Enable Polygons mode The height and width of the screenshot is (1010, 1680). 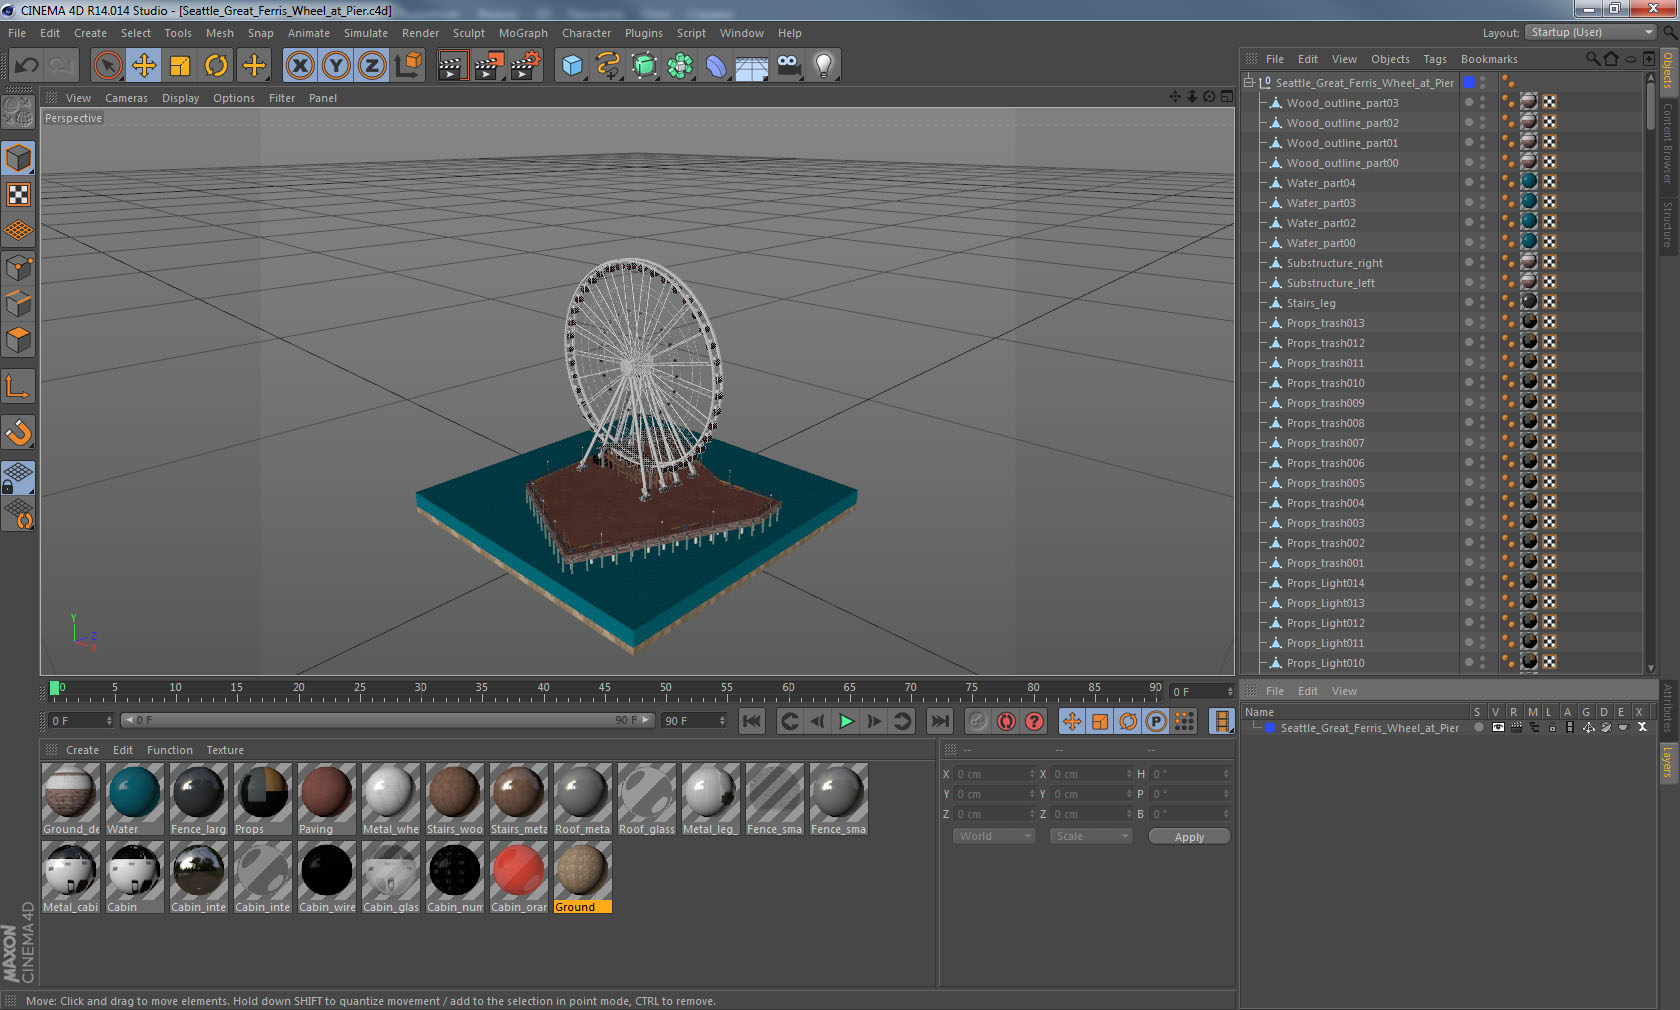coord(18,340)
